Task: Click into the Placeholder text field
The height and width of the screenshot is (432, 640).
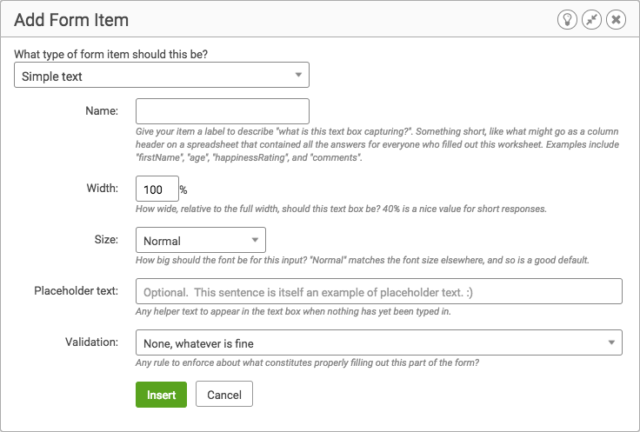Action: pos(379,292)
